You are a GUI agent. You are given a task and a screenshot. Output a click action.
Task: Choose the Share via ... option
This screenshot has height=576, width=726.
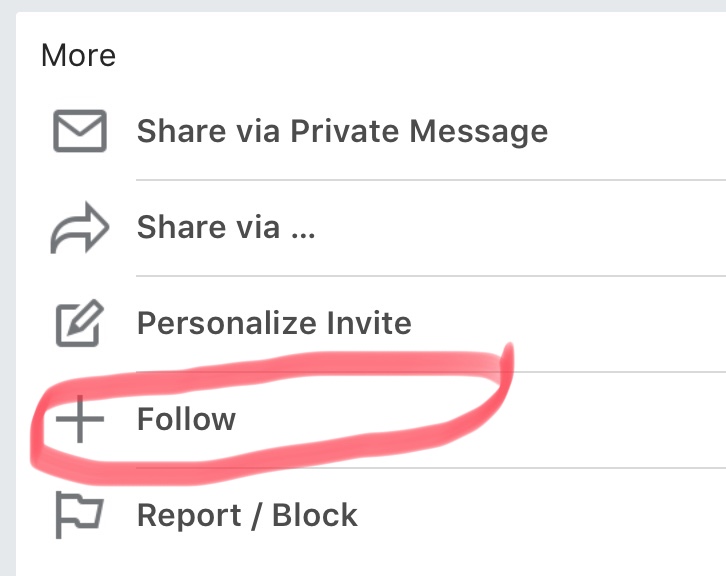pyautogui.click(x=371, y=227)
